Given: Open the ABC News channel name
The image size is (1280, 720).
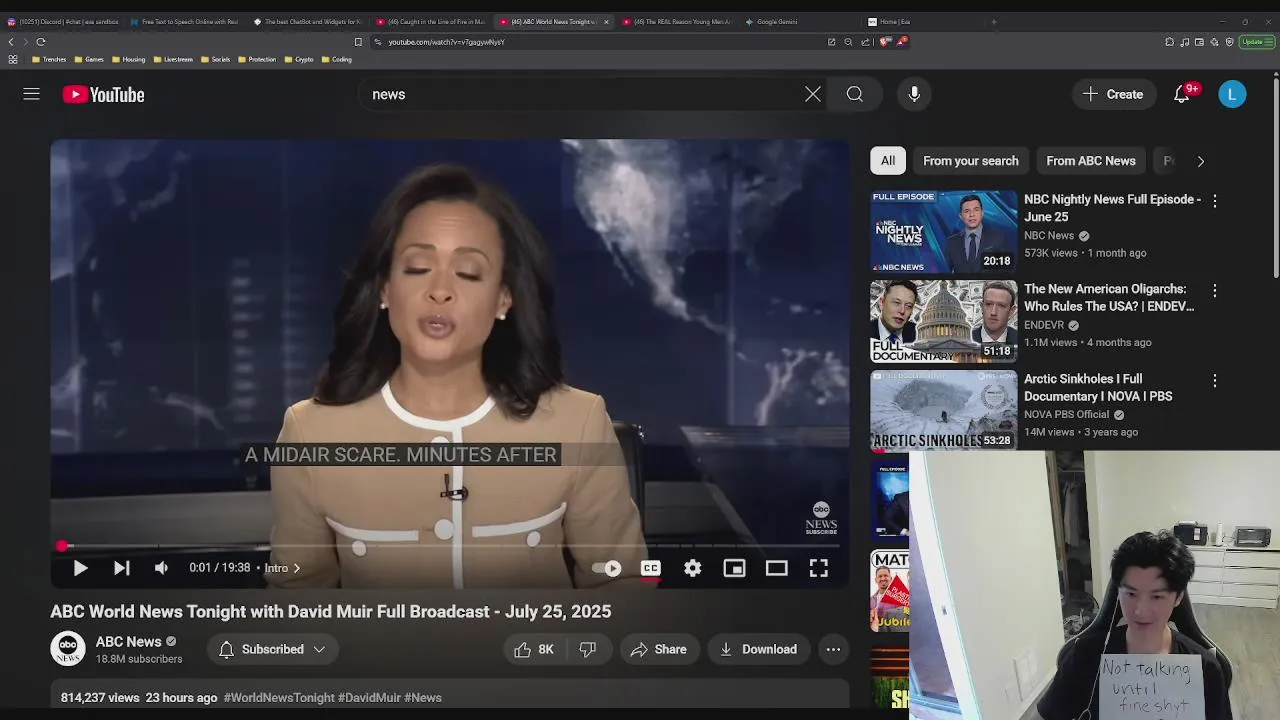Looking at the screenshot, I should click(x=128, y=642).
